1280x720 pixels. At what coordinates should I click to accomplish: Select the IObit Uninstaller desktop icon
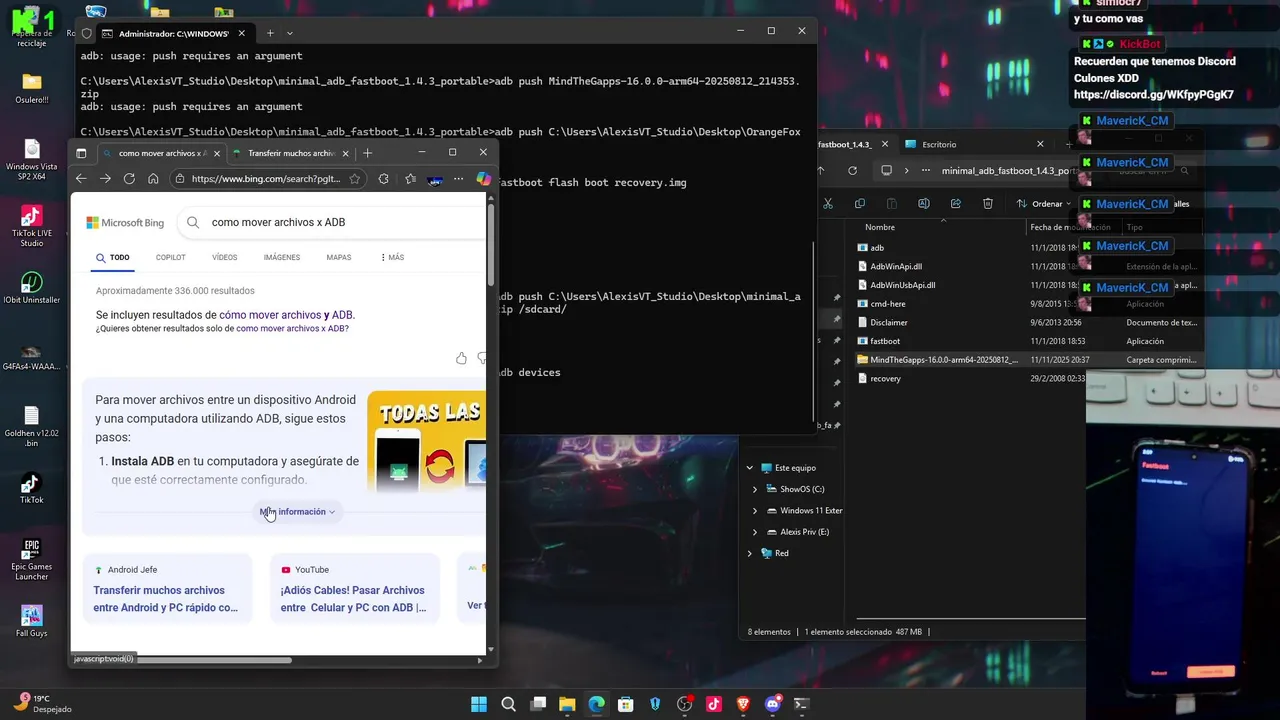click(32, 288)
